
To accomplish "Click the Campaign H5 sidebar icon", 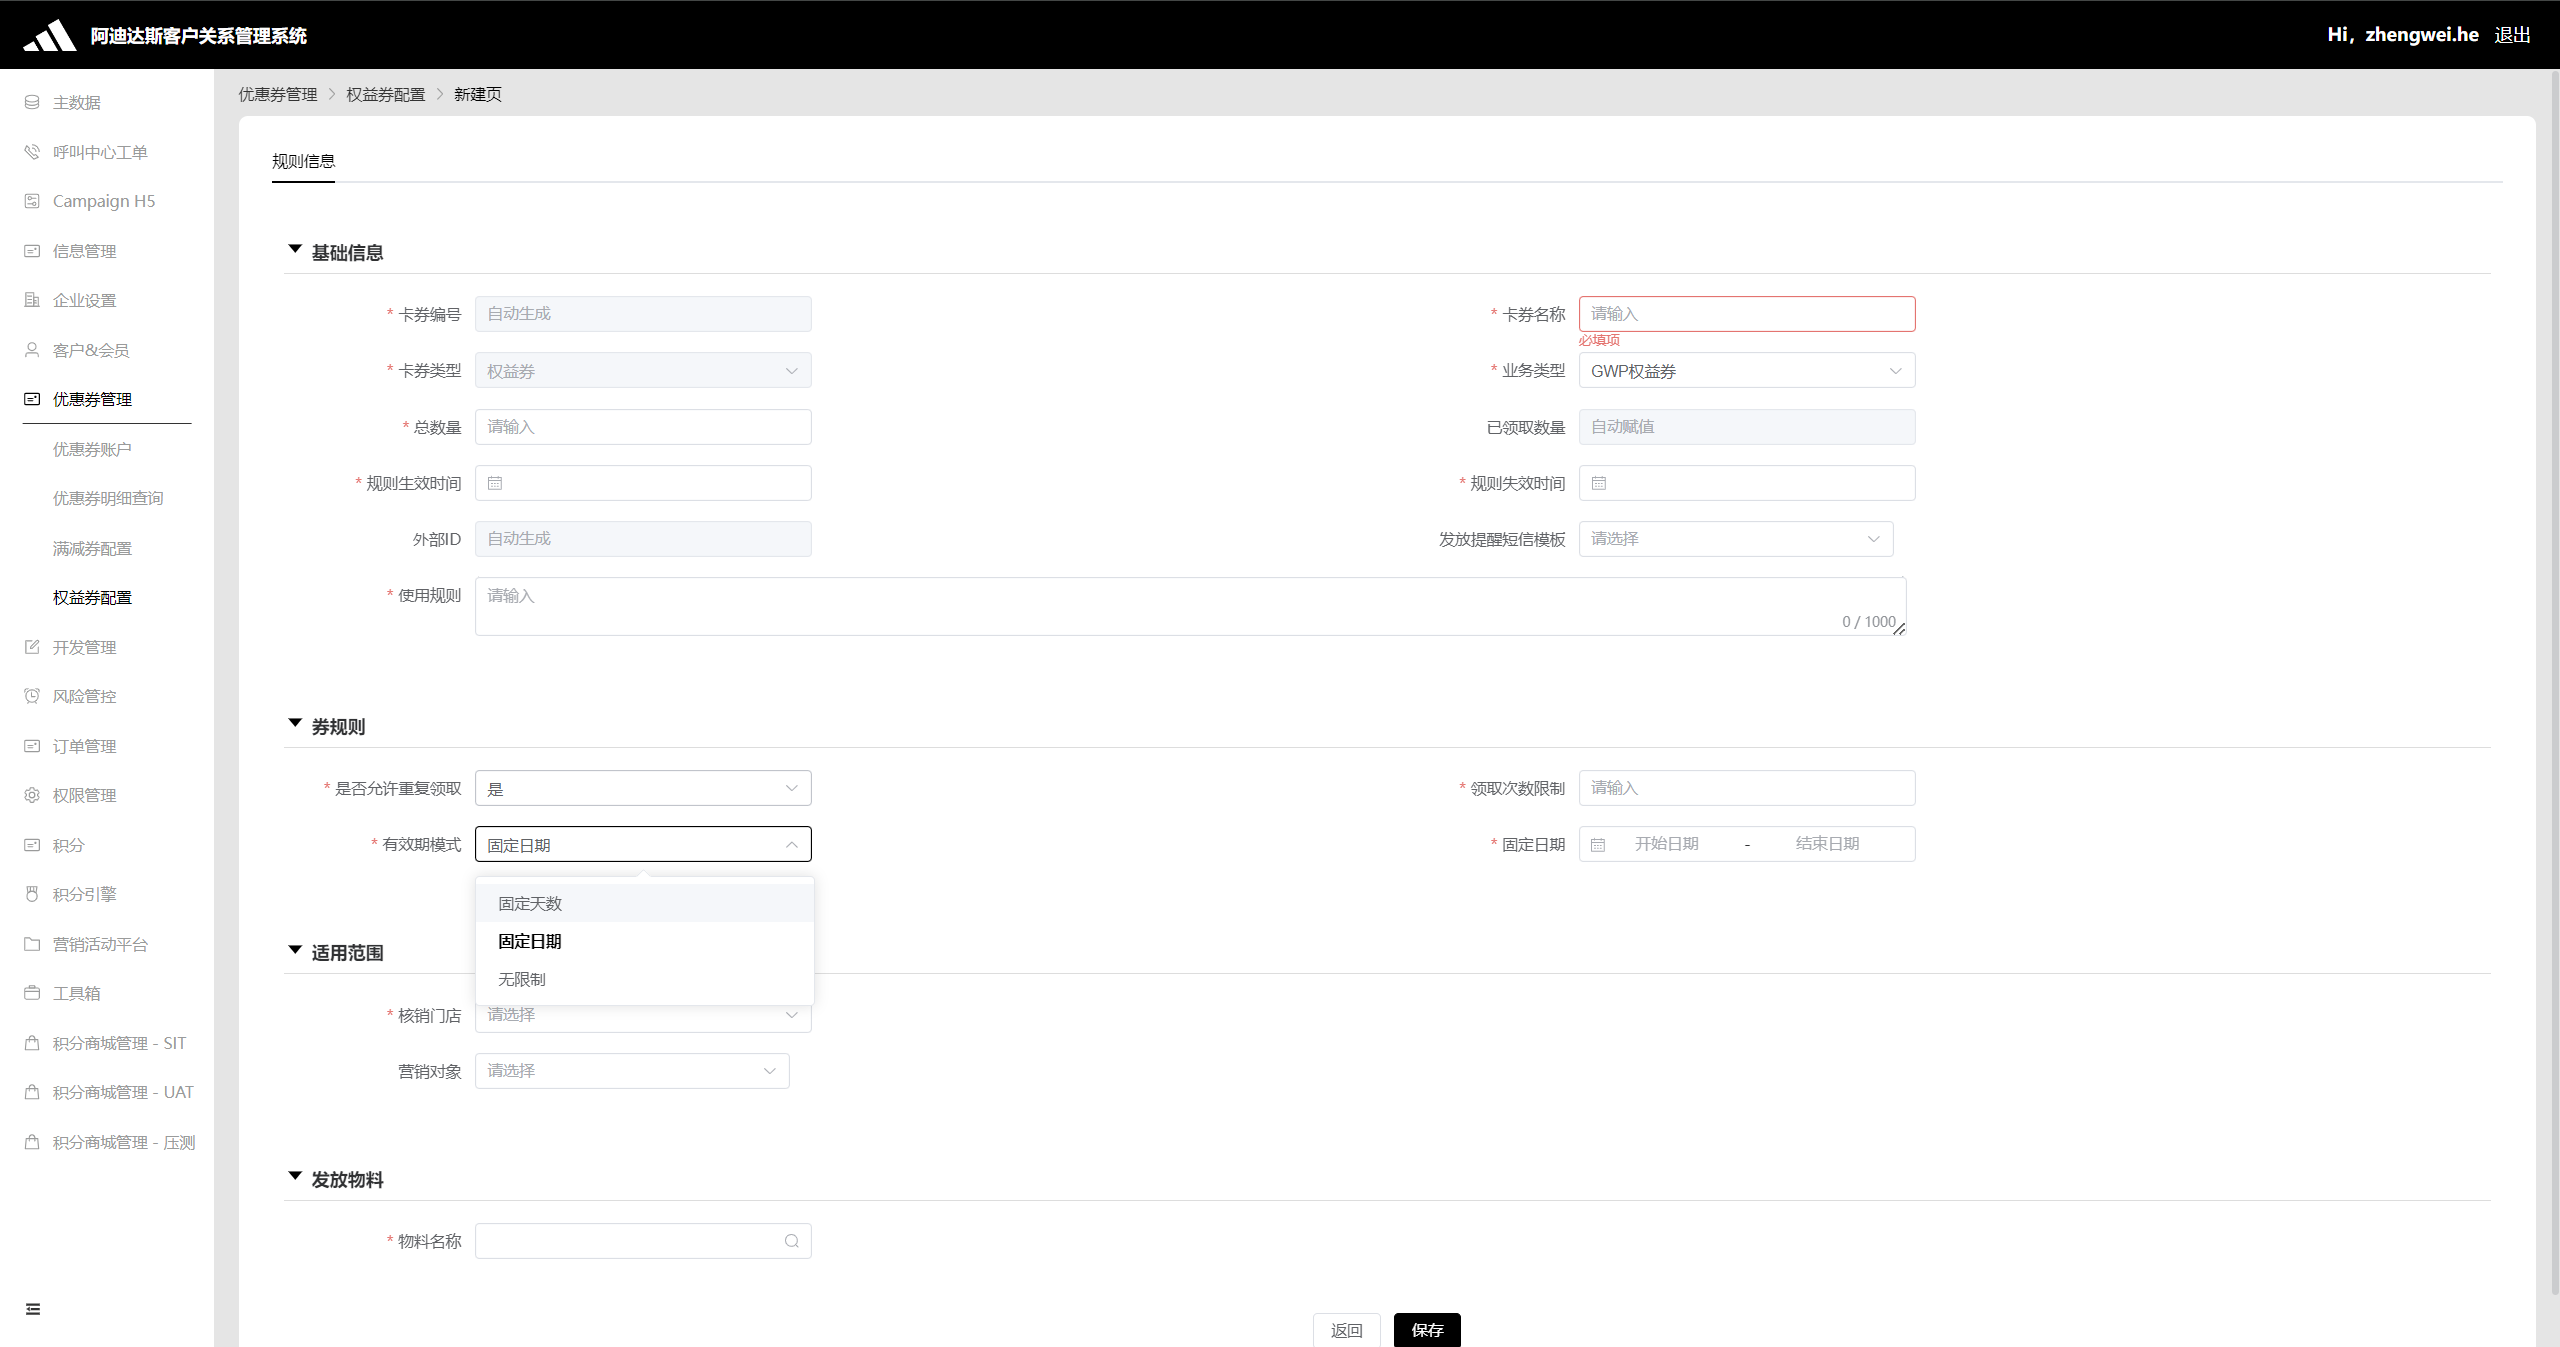I will click(x=32, y=201).
